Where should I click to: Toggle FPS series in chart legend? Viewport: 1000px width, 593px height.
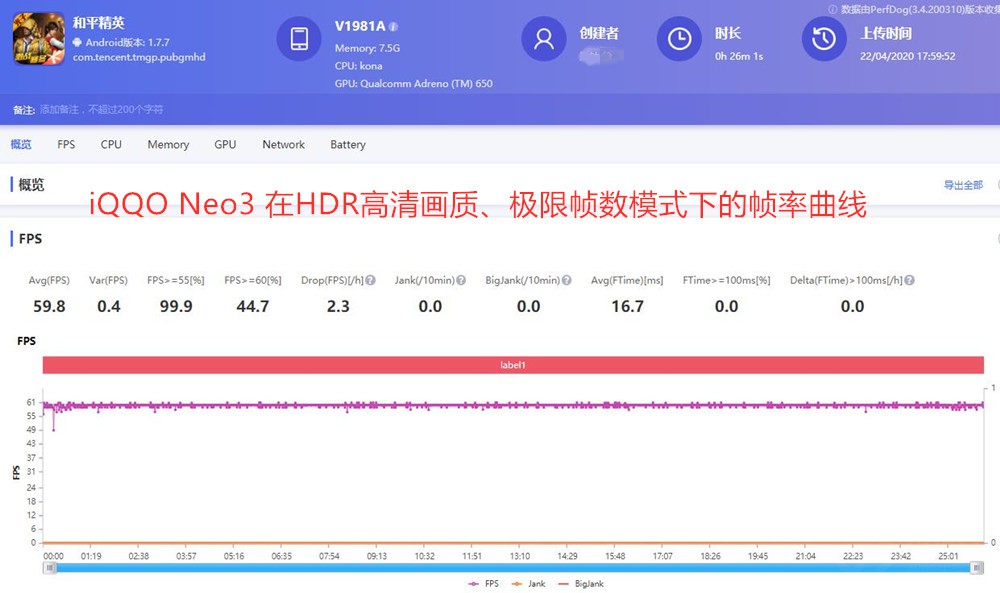point(484,583)
